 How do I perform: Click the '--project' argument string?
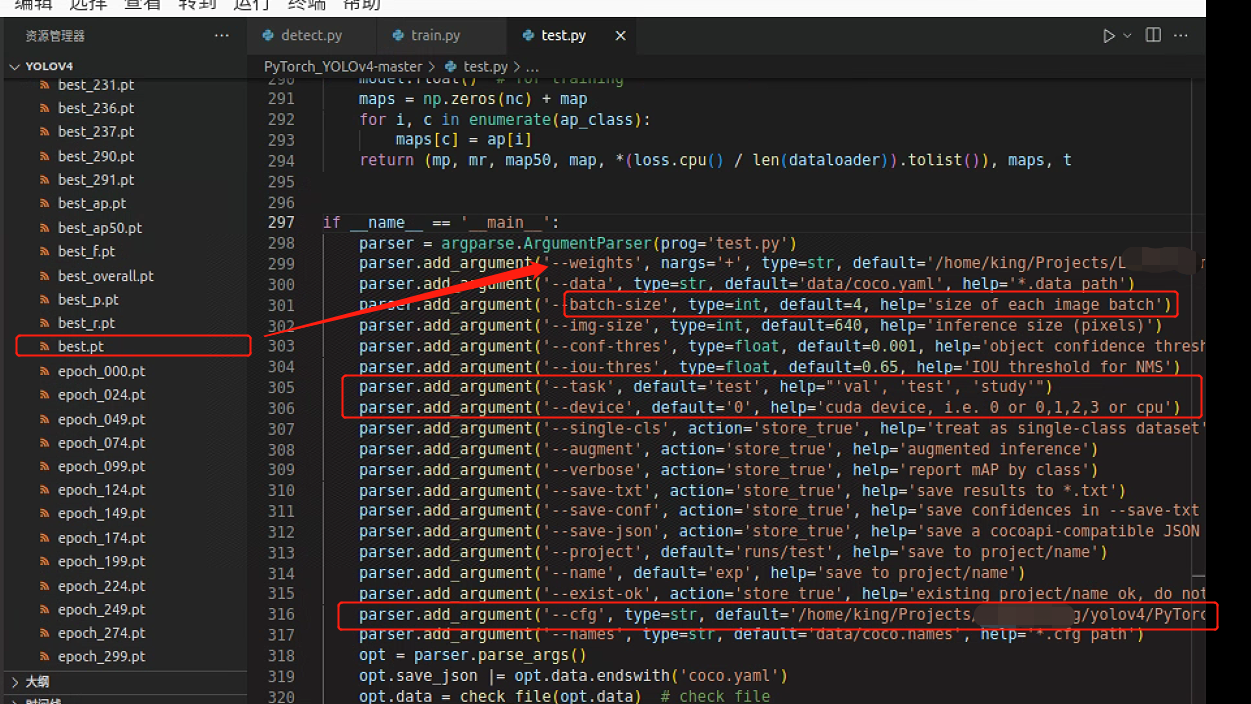click(597, 552)
